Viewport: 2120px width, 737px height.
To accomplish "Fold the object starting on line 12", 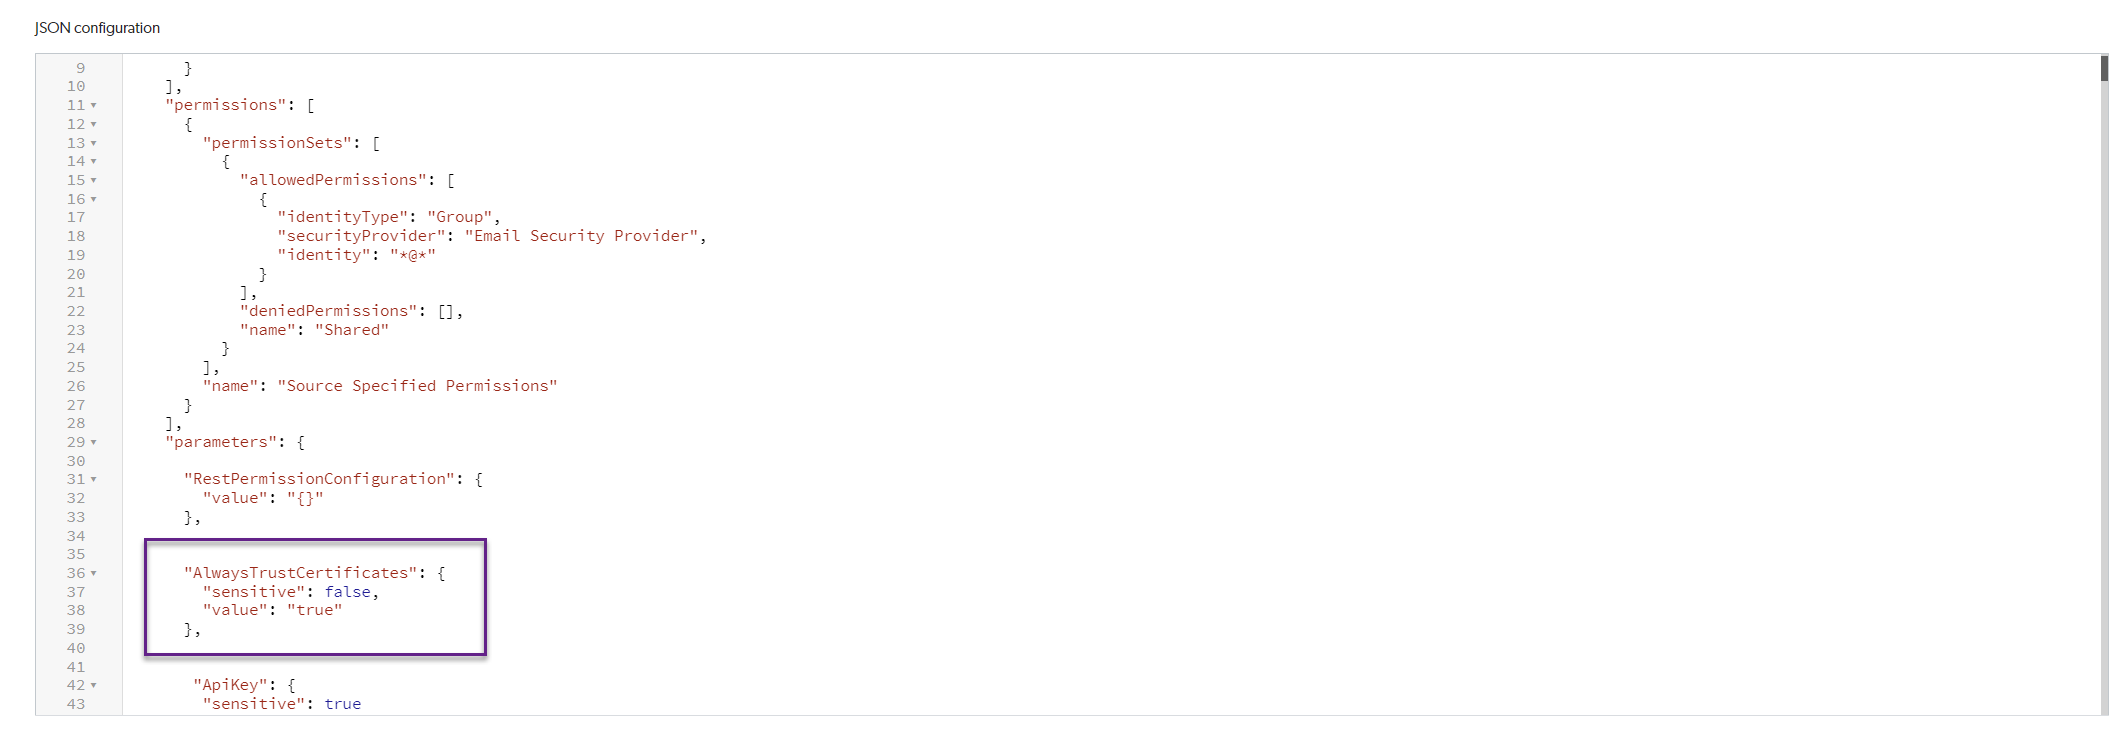I will pos(94,124).
